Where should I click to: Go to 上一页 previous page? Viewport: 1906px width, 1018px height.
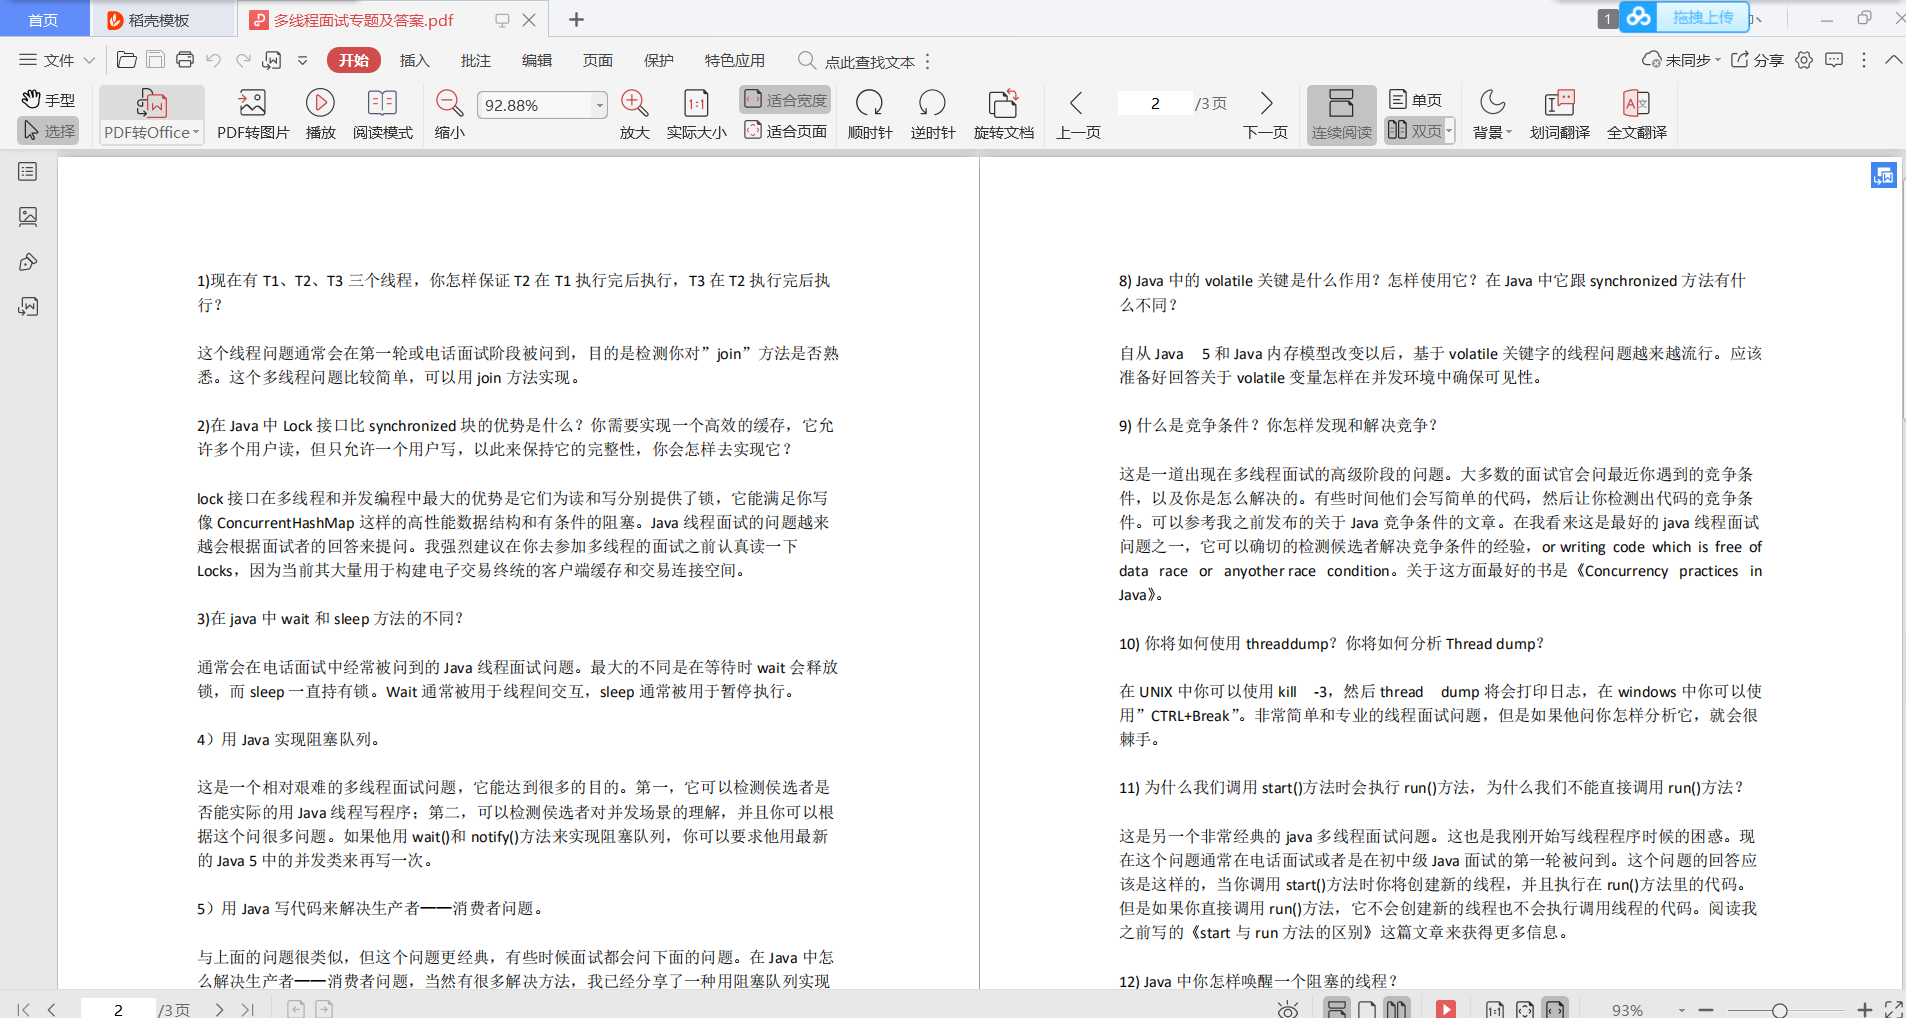1077,114
